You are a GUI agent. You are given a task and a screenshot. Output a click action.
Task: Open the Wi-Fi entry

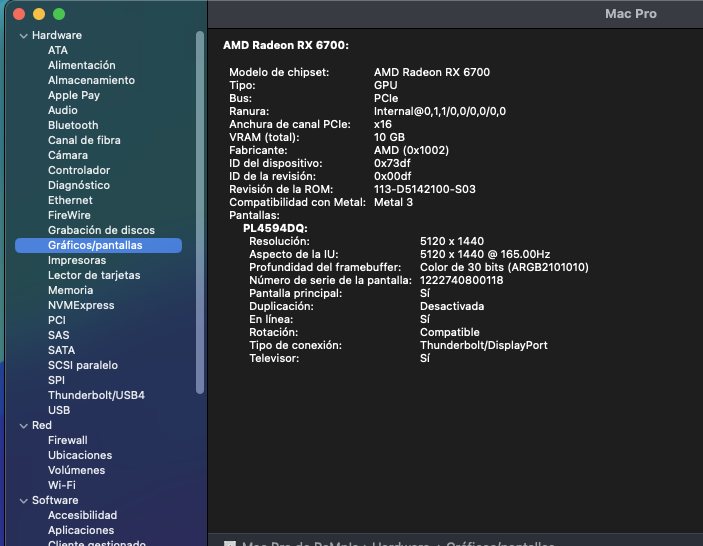click(62, 485)
